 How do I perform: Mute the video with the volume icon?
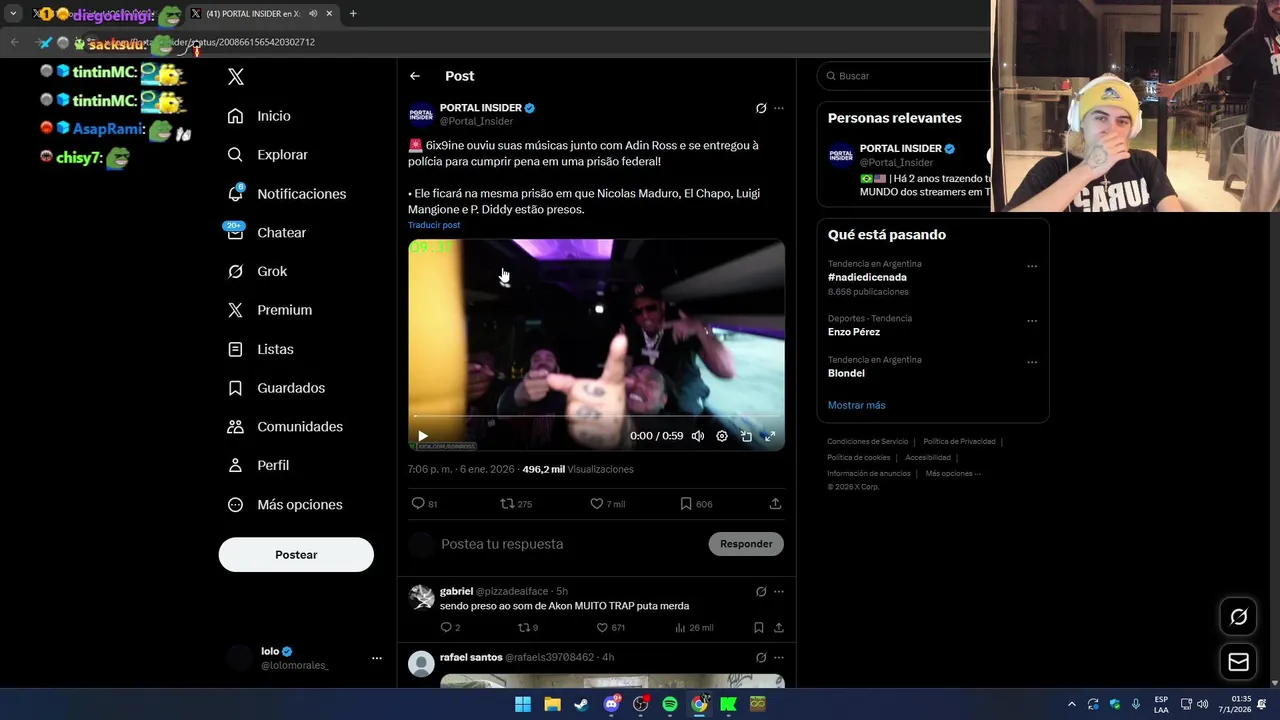[x=698, y=436]
